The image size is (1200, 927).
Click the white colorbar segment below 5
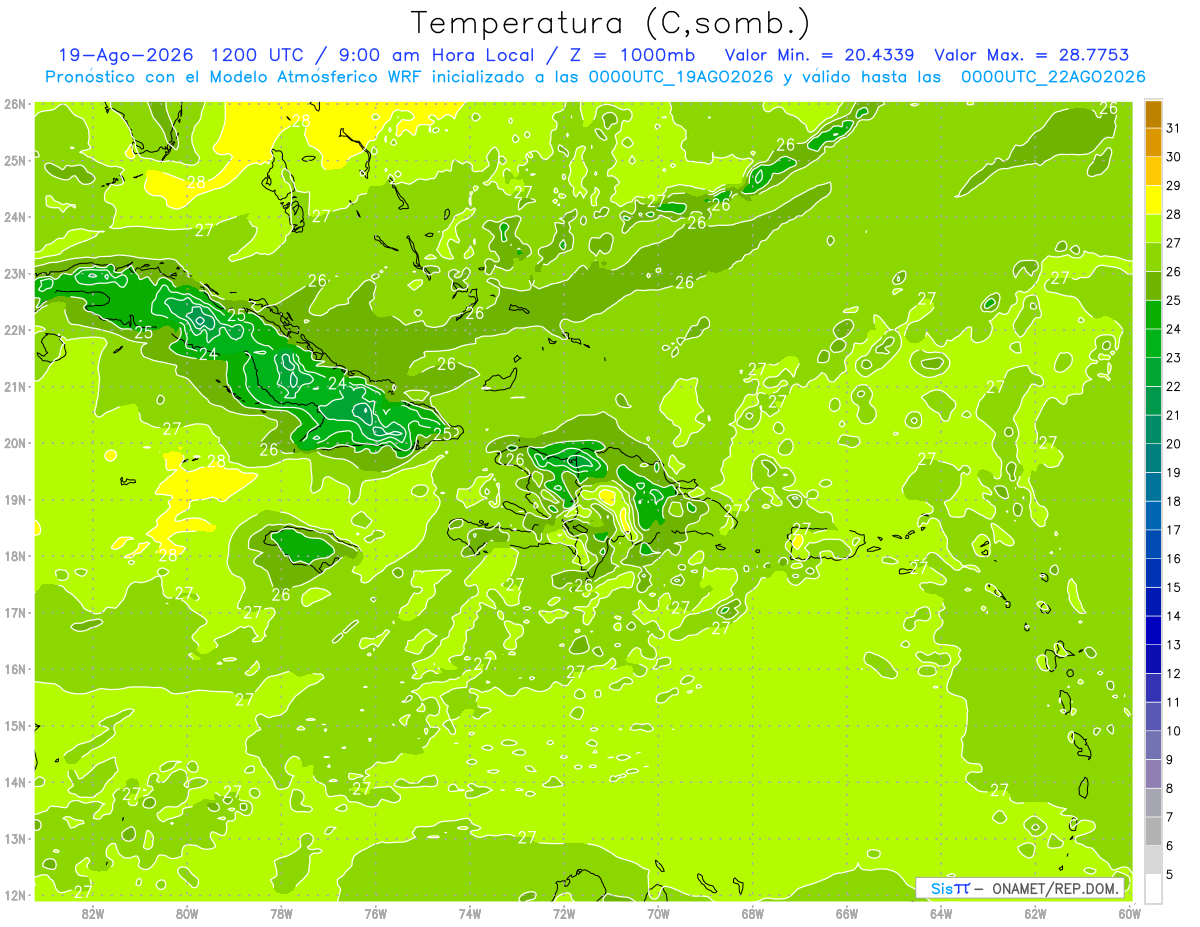[1153, 888]
